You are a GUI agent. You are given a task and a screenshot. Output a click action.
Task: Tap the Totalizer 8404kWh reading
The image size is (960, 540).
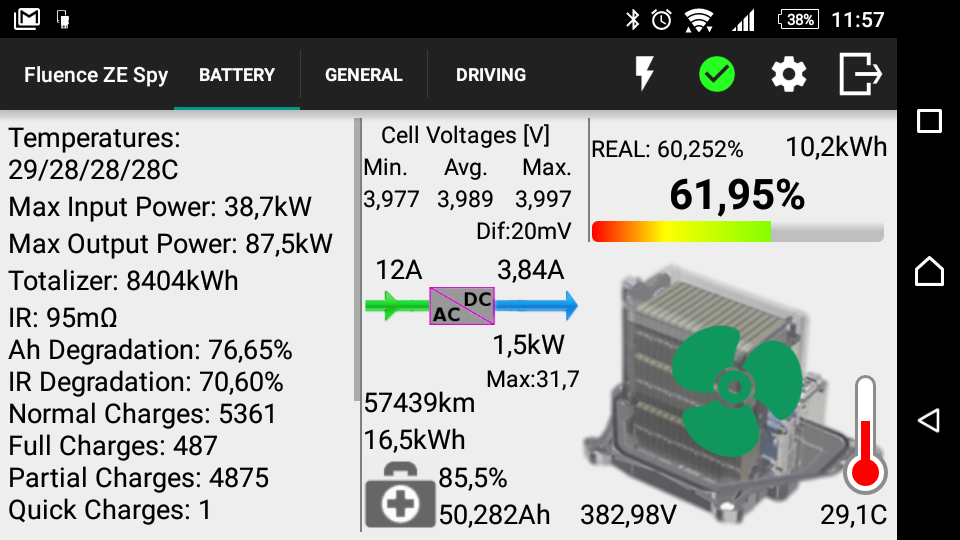coord(124,281)
